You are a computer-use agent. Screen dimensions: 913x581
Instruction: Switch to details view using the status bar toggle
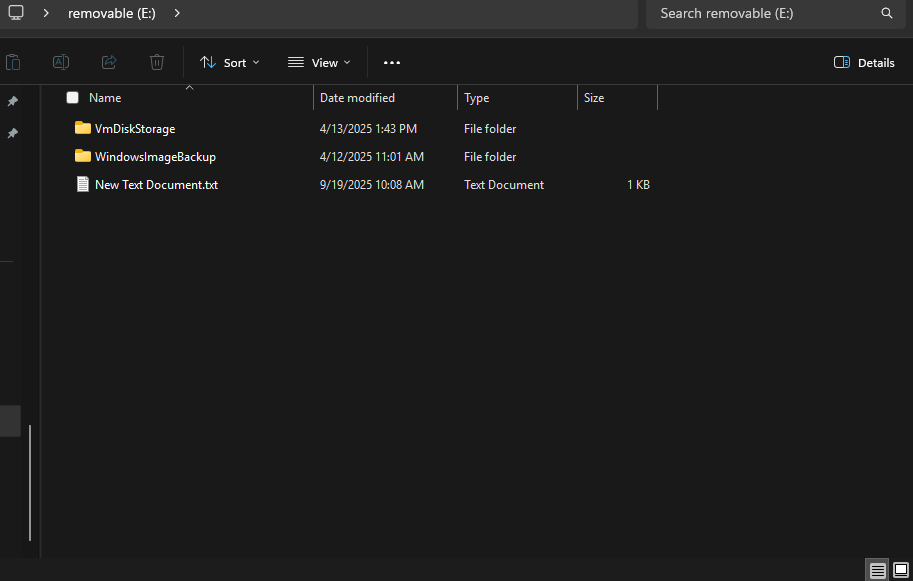coord(877,569)
